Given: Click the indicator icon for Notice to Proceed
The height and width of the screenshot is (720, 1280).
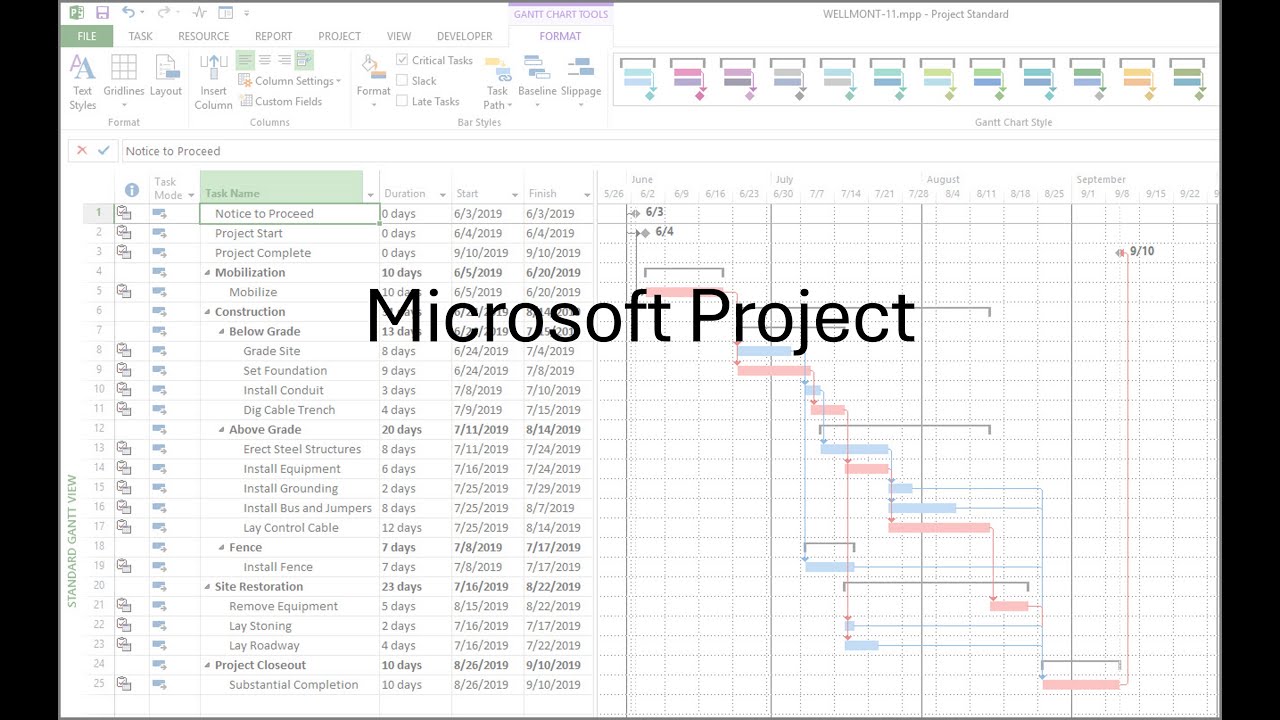Looking at the screenshot, I should click(x=124, y=213).
